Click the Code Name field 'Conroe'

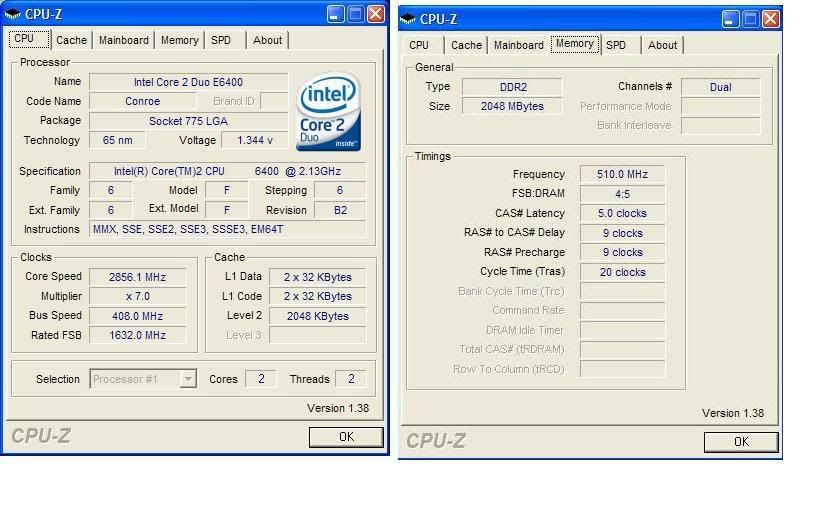(x=142, y=101)
